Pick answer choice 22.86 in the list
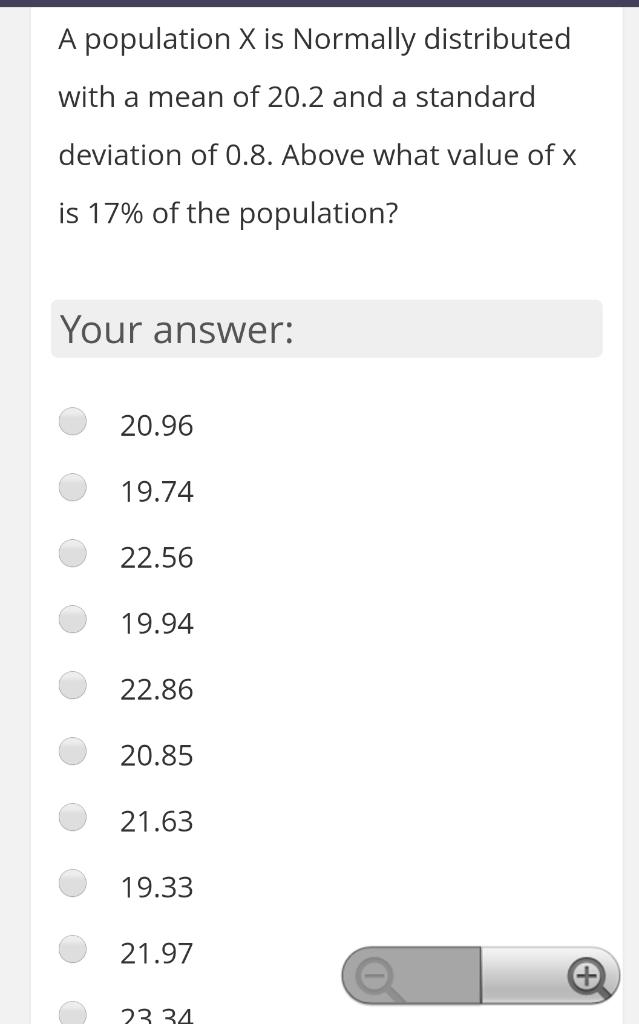The image size is (639, 1024). tap(157, 689)
